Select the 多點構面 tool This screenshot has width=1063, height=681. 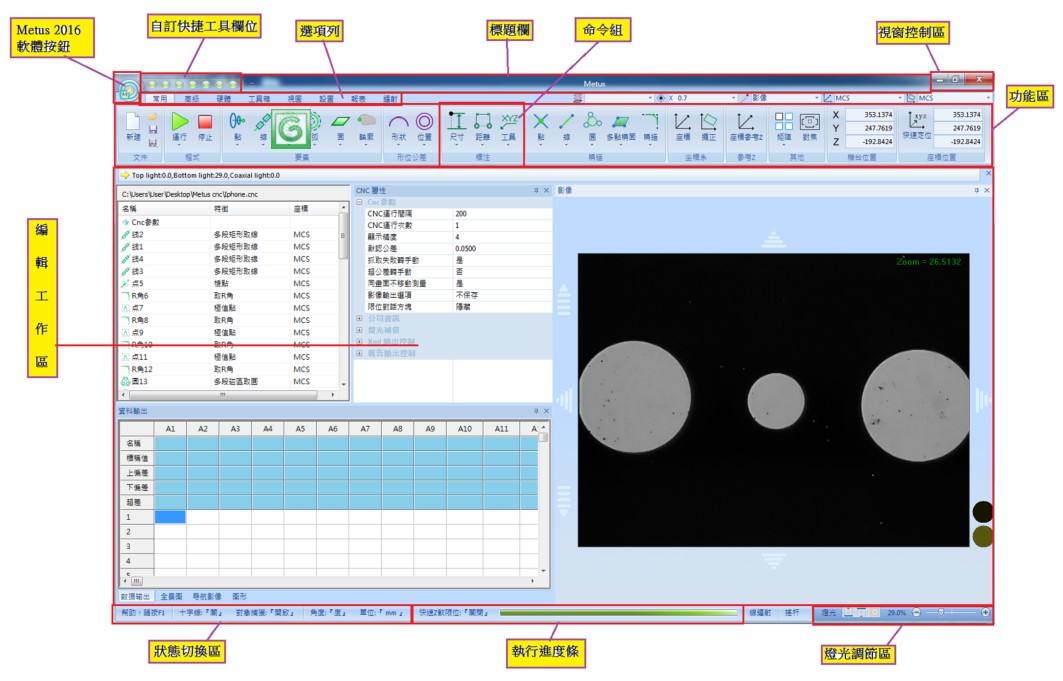click(621, 127)
